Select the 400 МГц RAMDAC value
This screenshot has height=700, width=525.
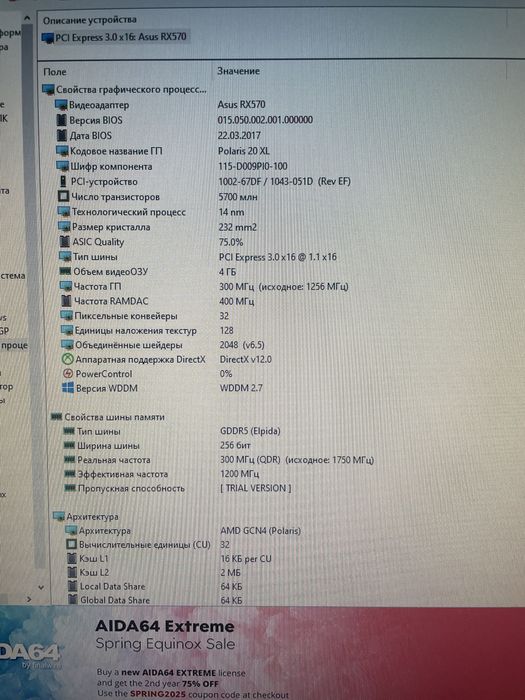(237, 301)
